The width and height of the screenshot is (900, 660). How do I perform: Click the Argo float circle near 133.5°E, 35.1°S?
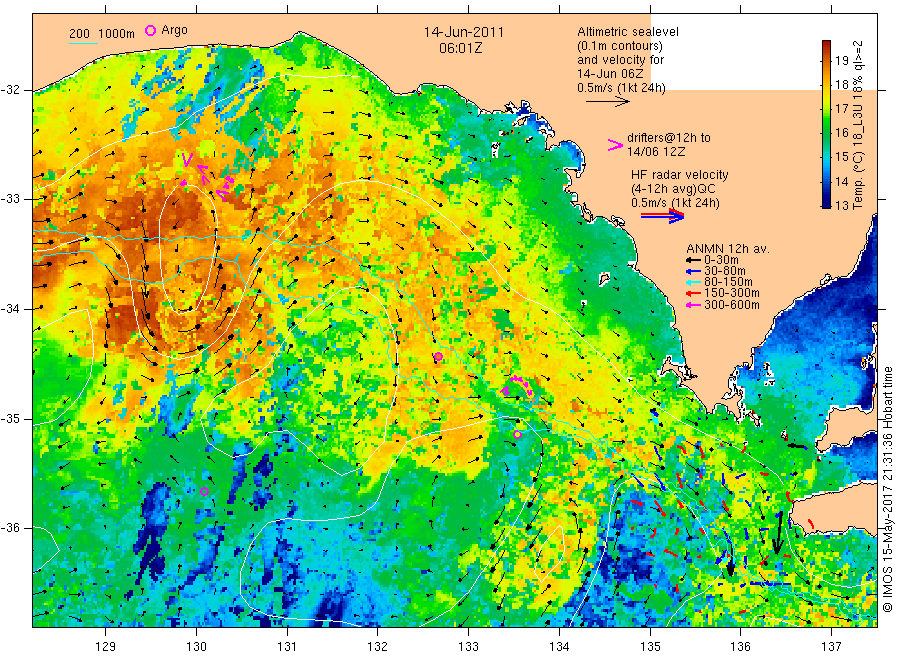click(517, 434)
